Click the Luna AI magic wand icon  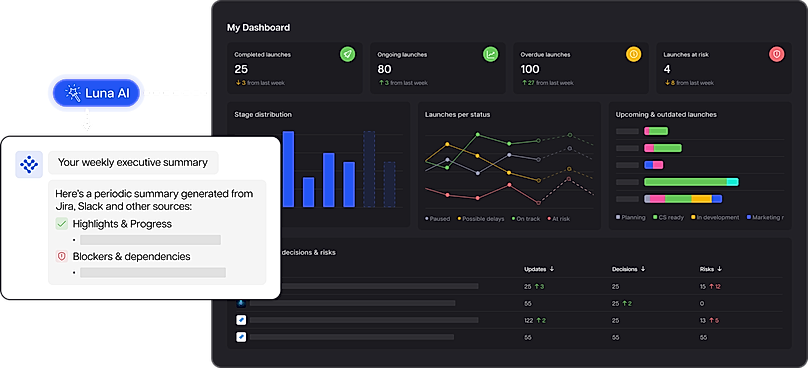pos(73,93)
